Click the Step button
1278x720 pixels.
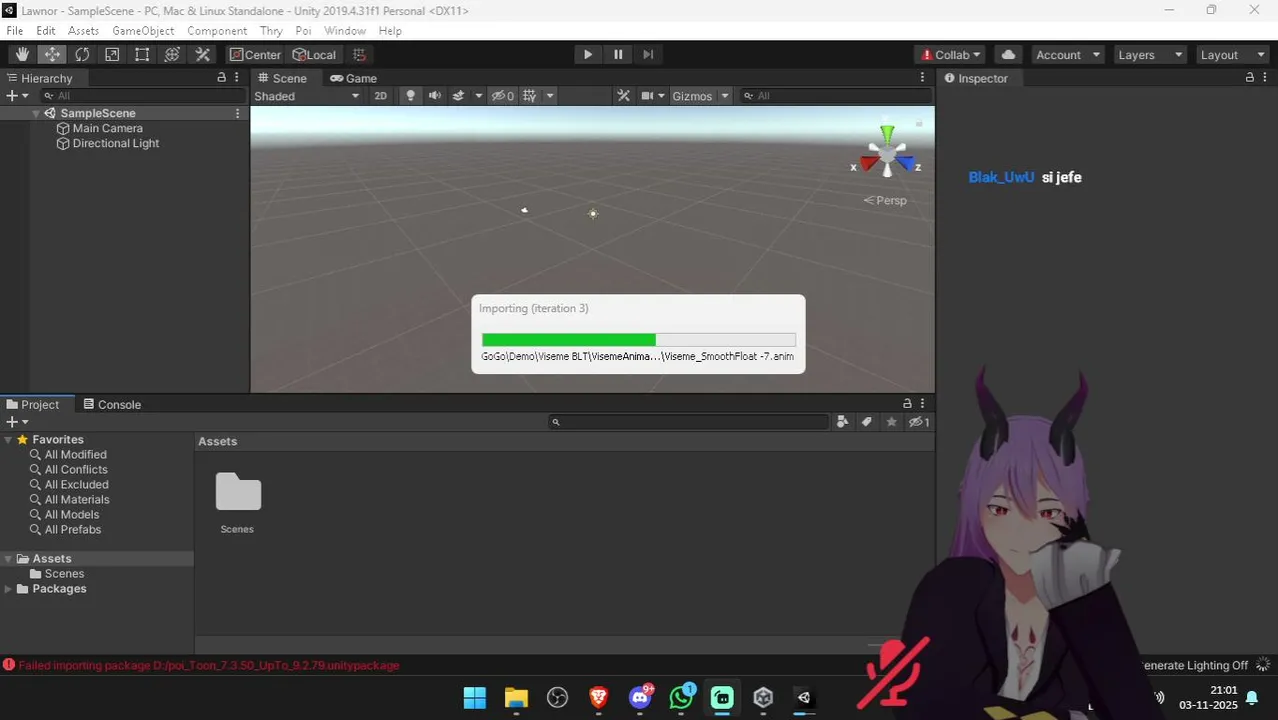click(648, 55)
